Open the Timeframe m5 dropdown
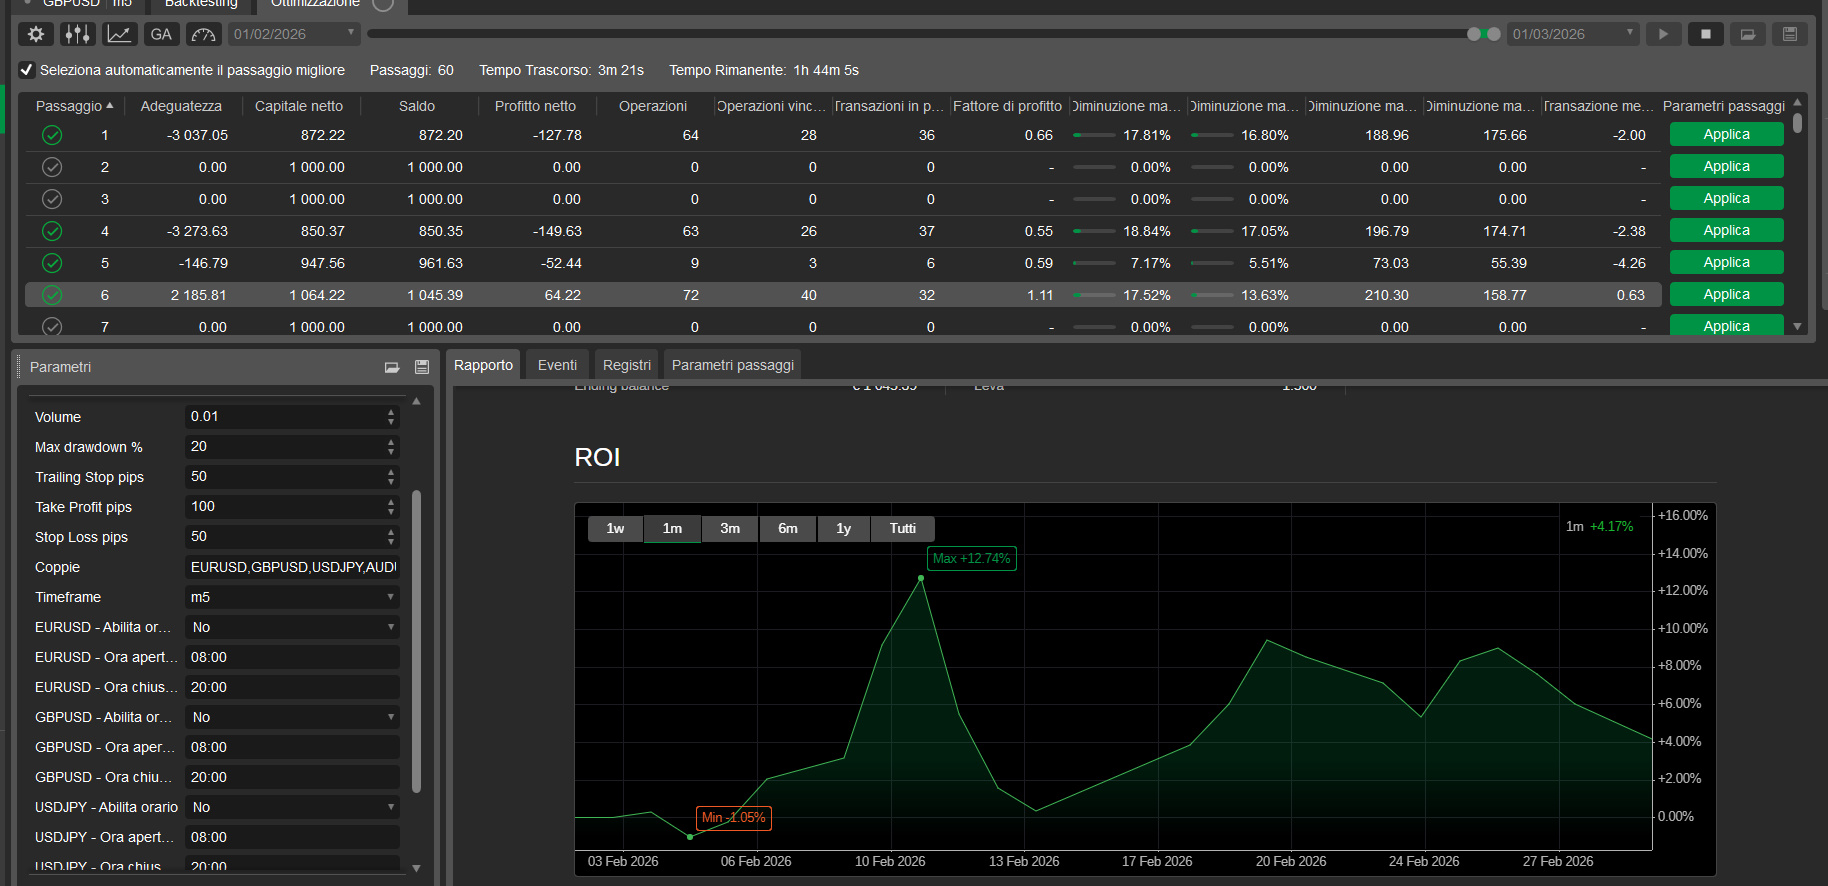The image size is (1828, 886). point(292,597)
